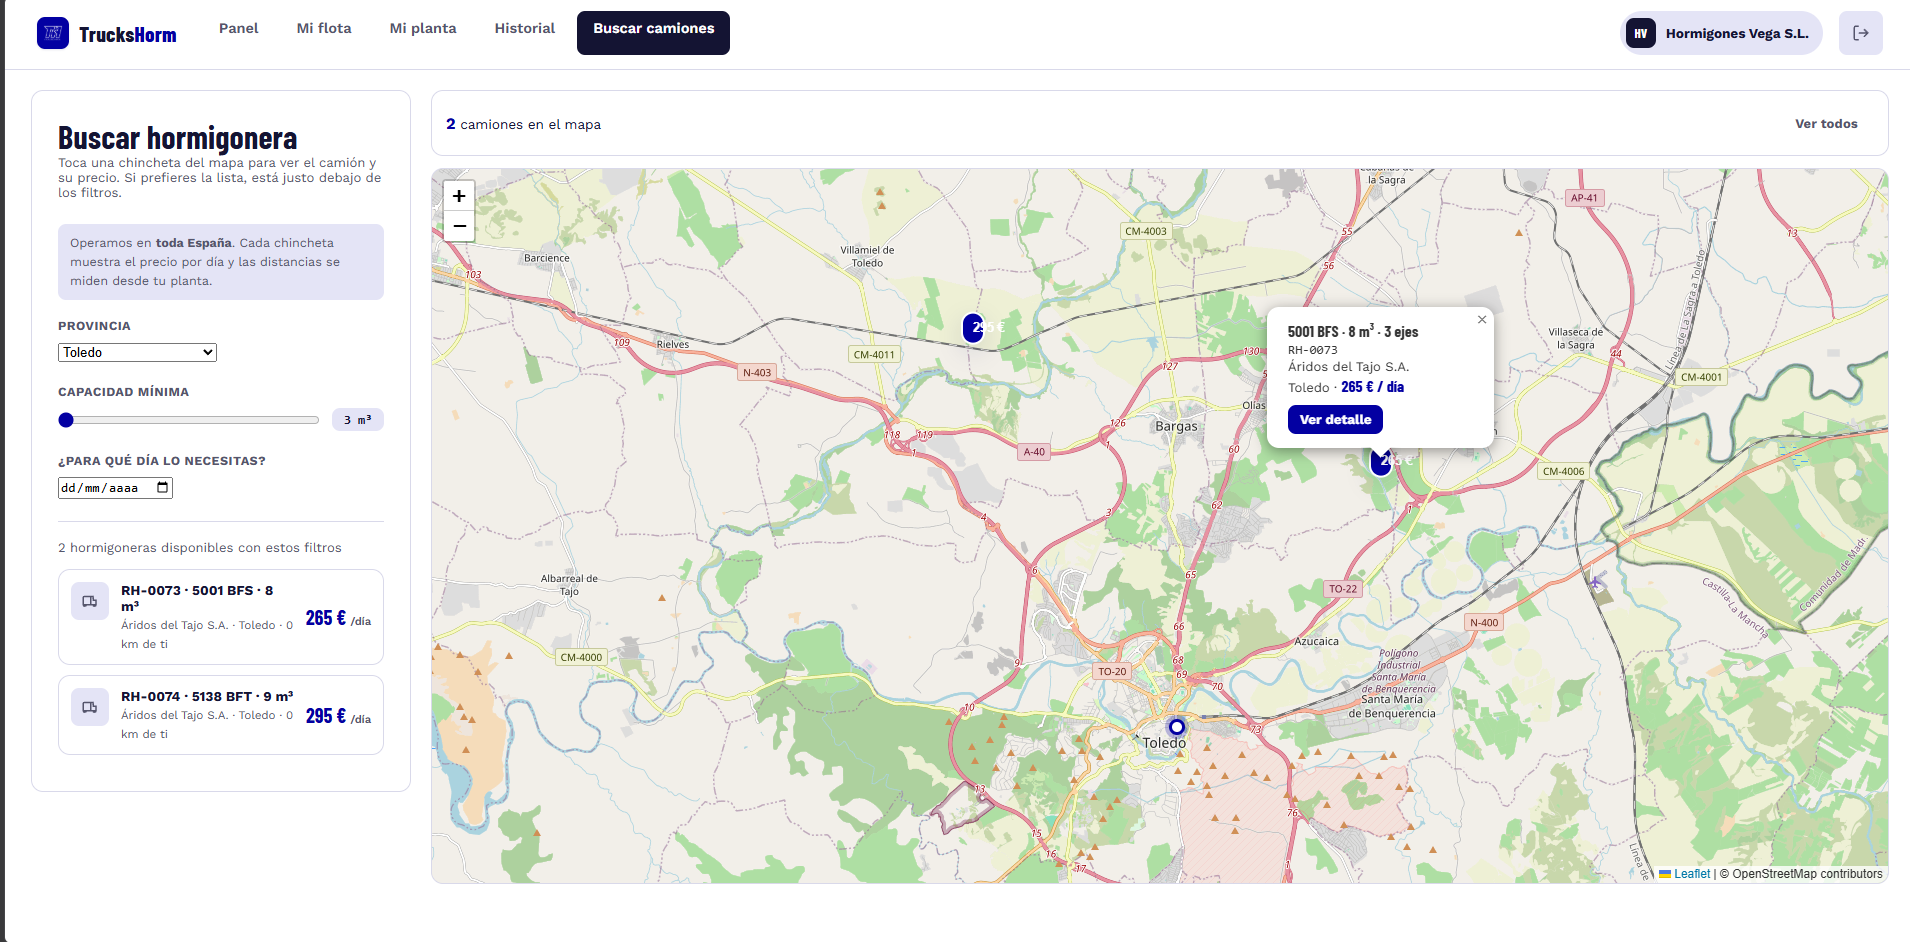
Task: Click the 'Áridos del Tajo S.A.' popup text
Action: 1348,367
